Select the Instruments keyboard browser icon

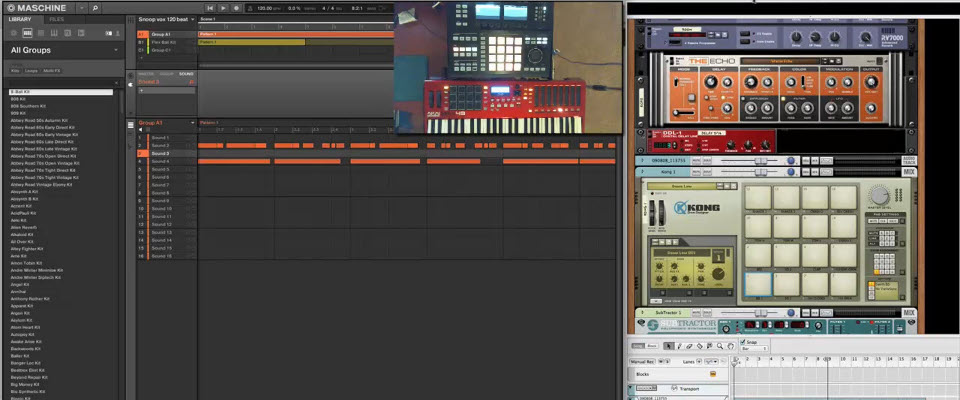tap(54, 33)
